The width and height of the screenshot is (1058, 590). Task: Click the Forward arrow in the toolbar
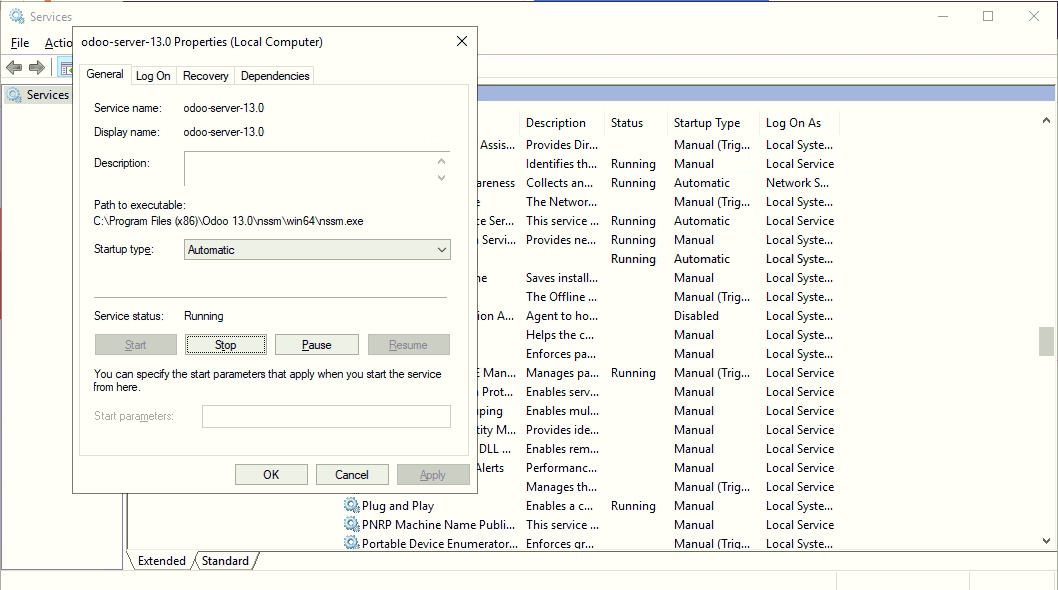[37, 67]
